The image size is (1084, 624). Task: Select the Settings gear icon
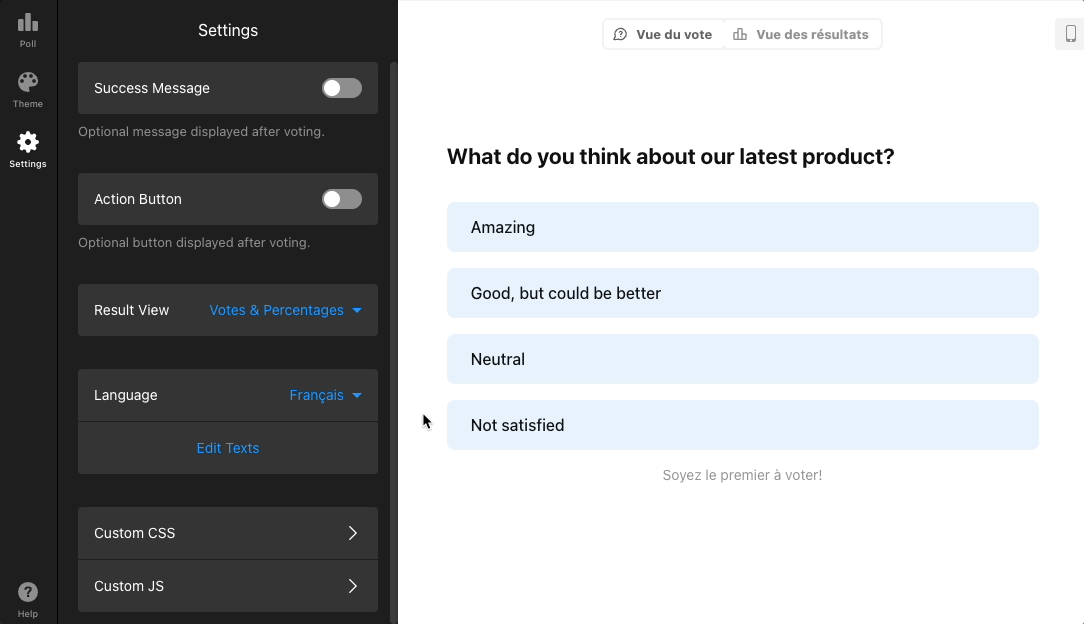[x=28, y=143]
